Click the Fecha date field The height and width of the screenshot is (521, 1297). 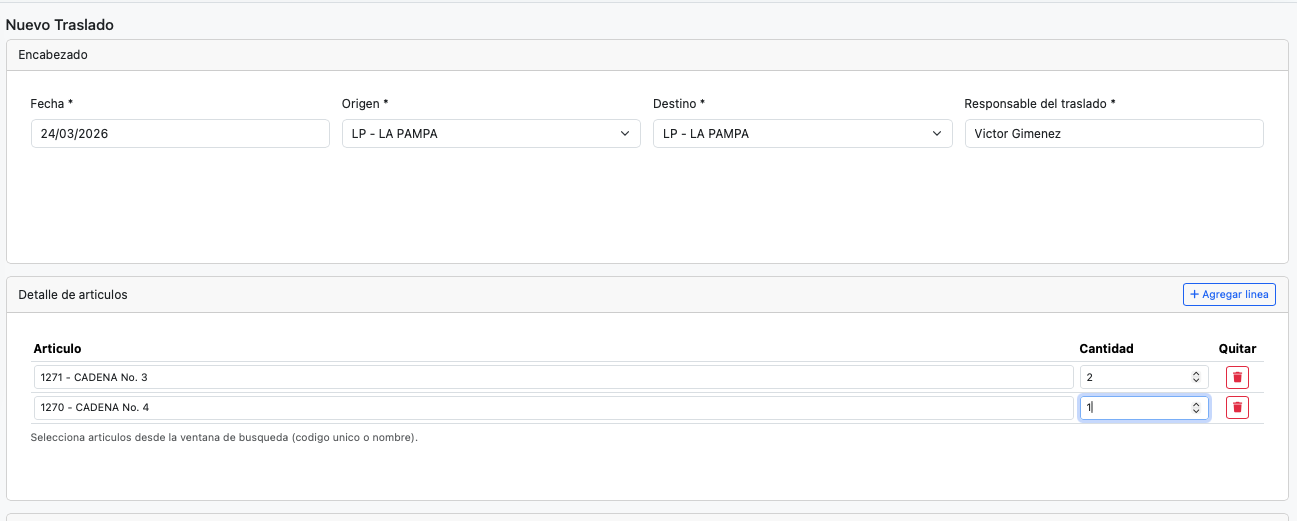(x=180, y=134)
